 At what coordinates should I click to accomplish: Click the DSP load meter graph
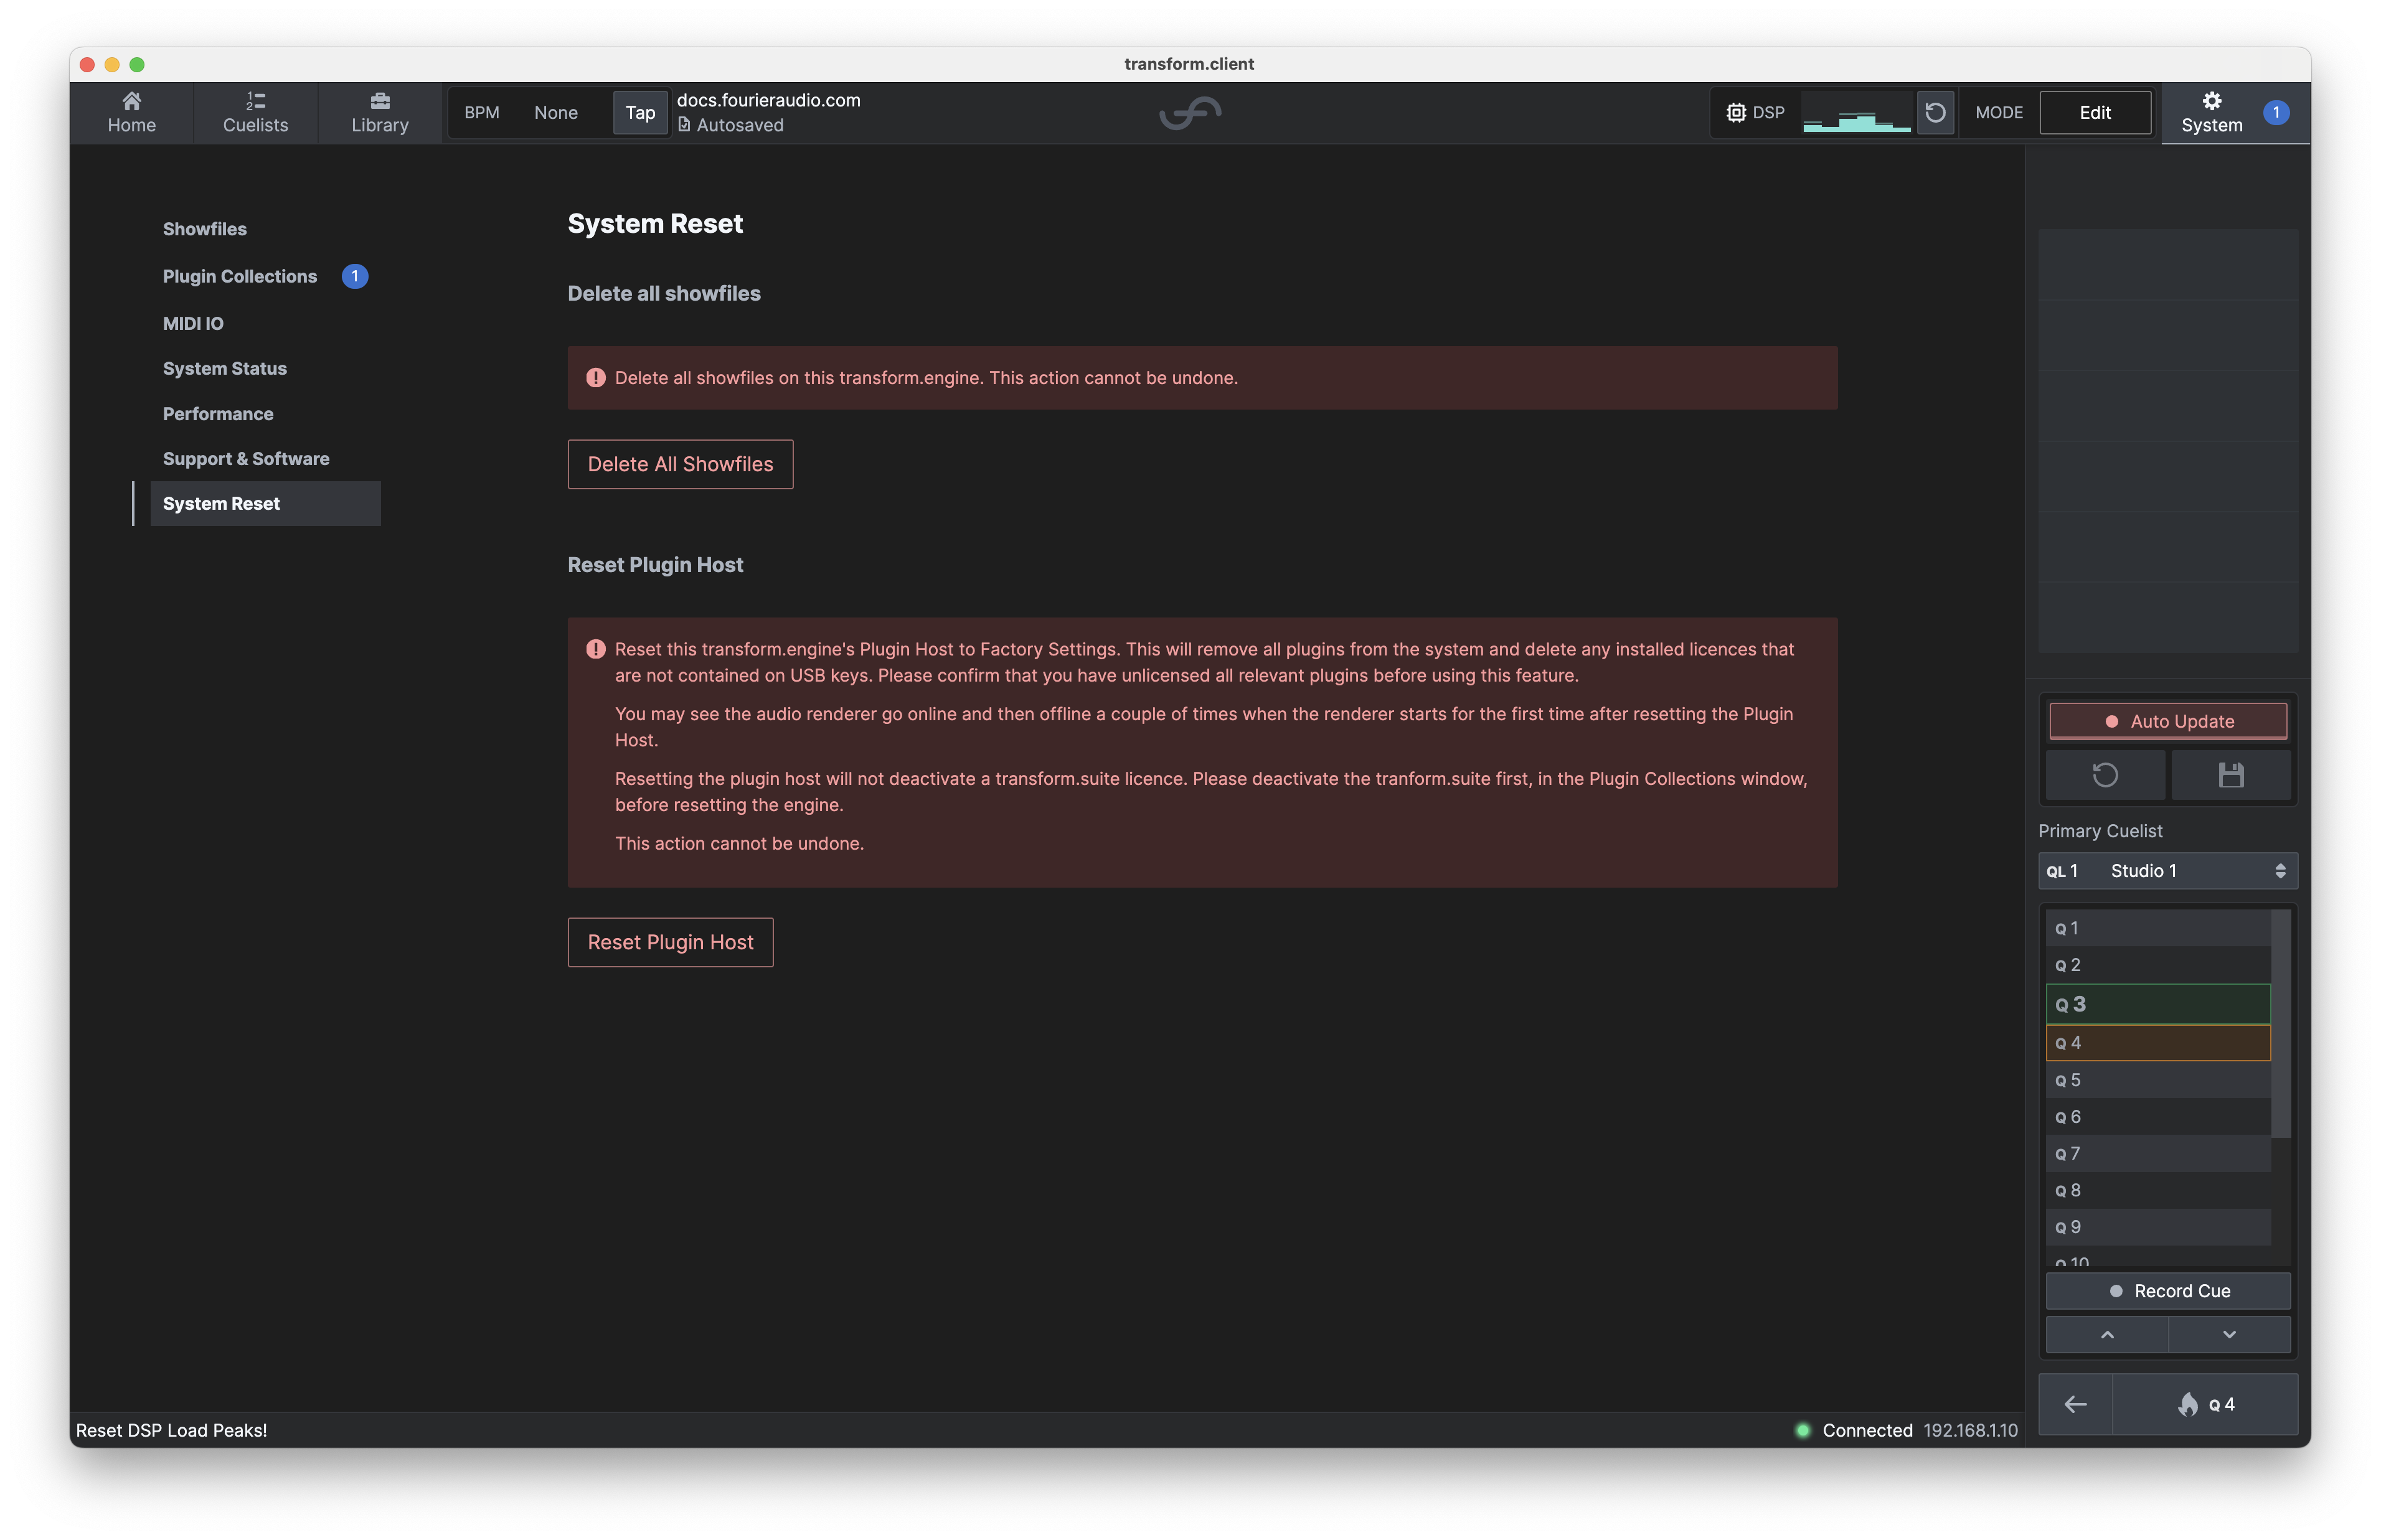coord(1856,113)
